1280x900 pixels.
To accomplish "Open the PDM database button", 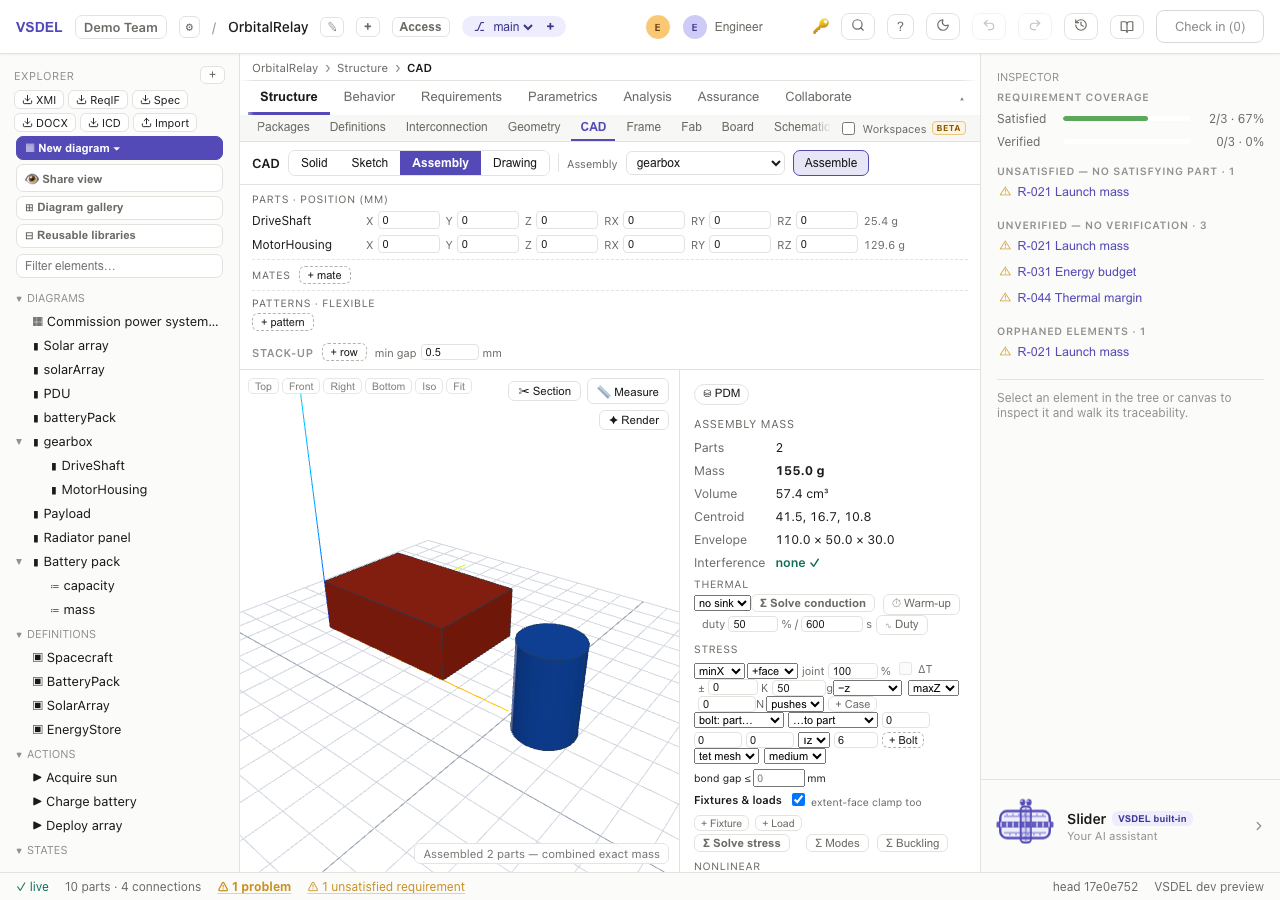I will point(721,394).
